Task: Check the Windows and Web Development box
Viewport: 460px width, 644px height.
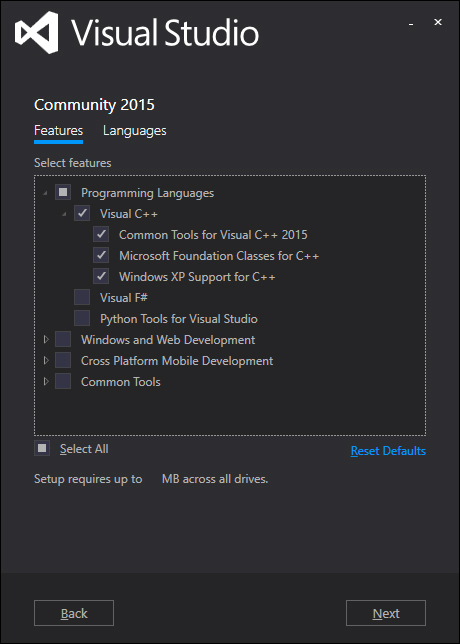Action: coord(63,340)
